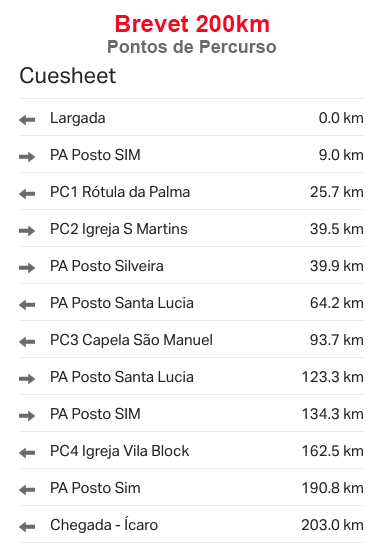
Task: Select PA Posto SIM at 134.3 km
Action: pos(191,414)
